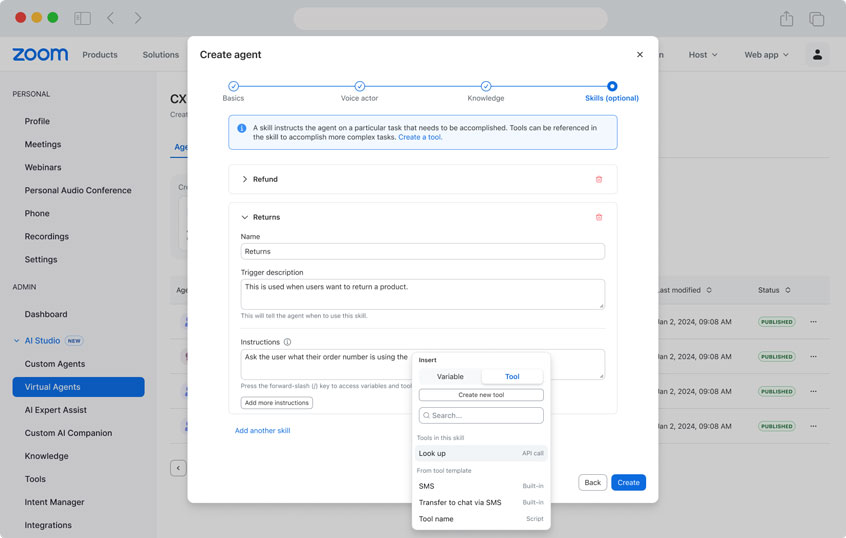846x538 pixels.
Task: Switch to the Variable tab in Insert popup
Action: click(450, 377)
